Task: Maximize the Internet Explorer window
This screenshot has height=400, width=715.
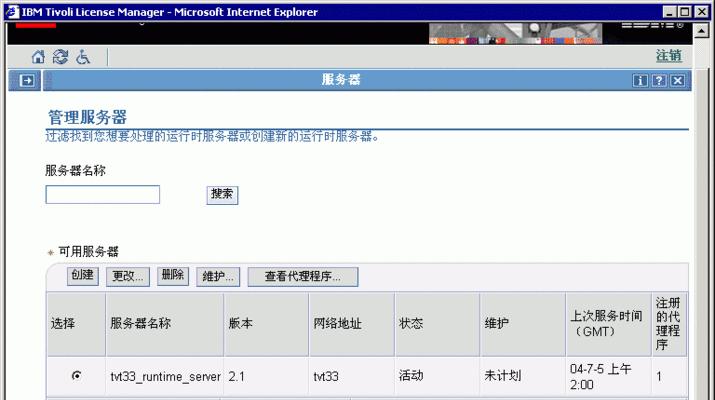Action: tap(685, 11)
